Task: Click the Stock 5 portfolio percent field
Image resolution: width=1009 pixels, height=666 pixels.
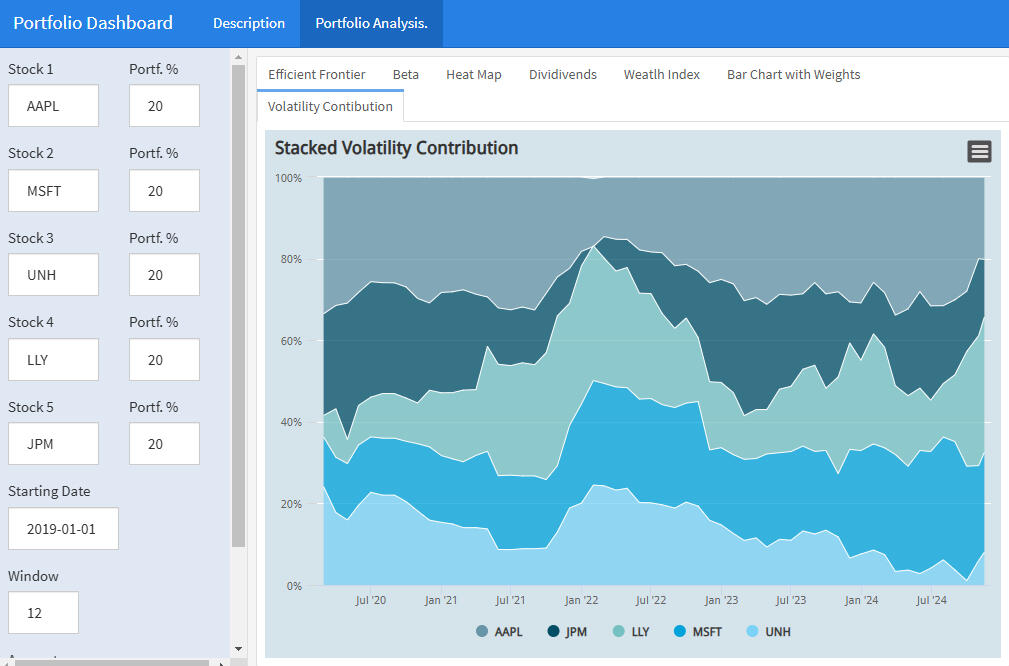Action: tap(164, 444)
